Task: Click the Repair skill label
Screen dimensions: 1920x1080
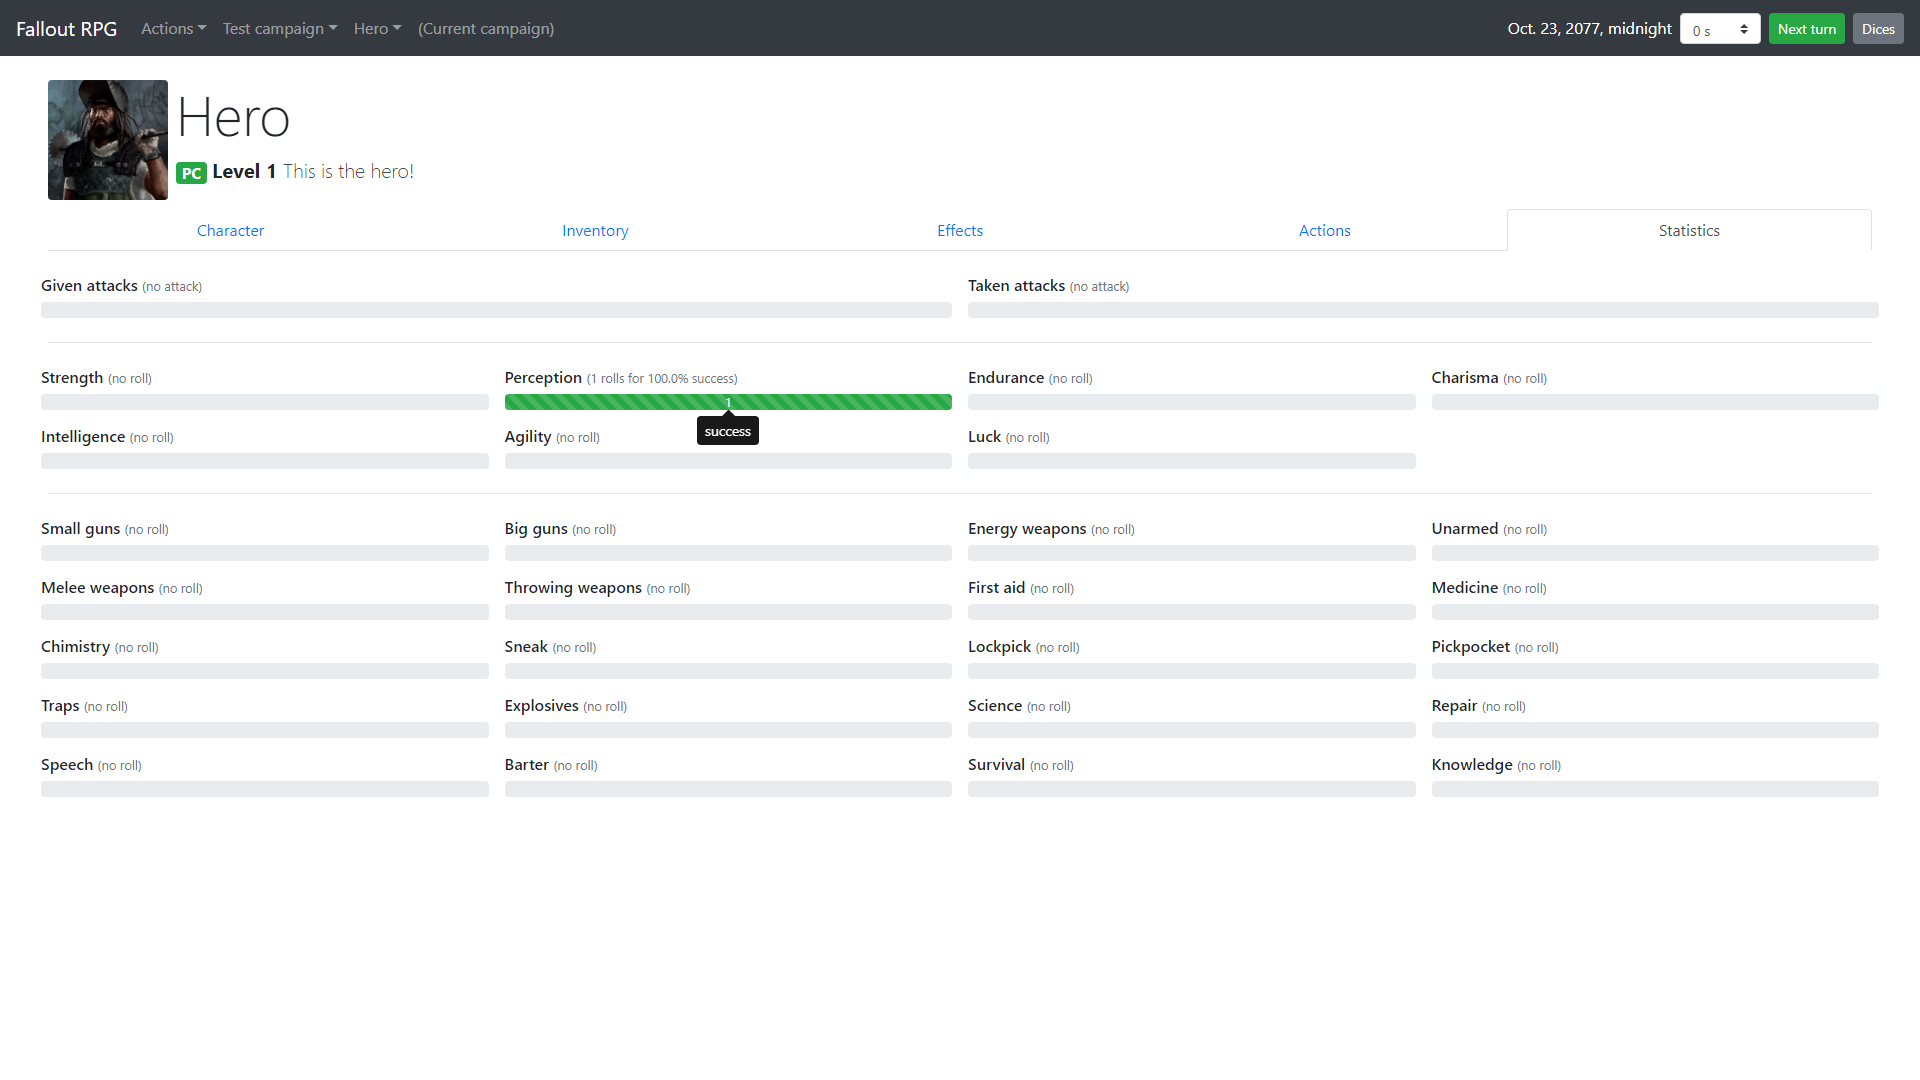Action: click(1454, 706)
